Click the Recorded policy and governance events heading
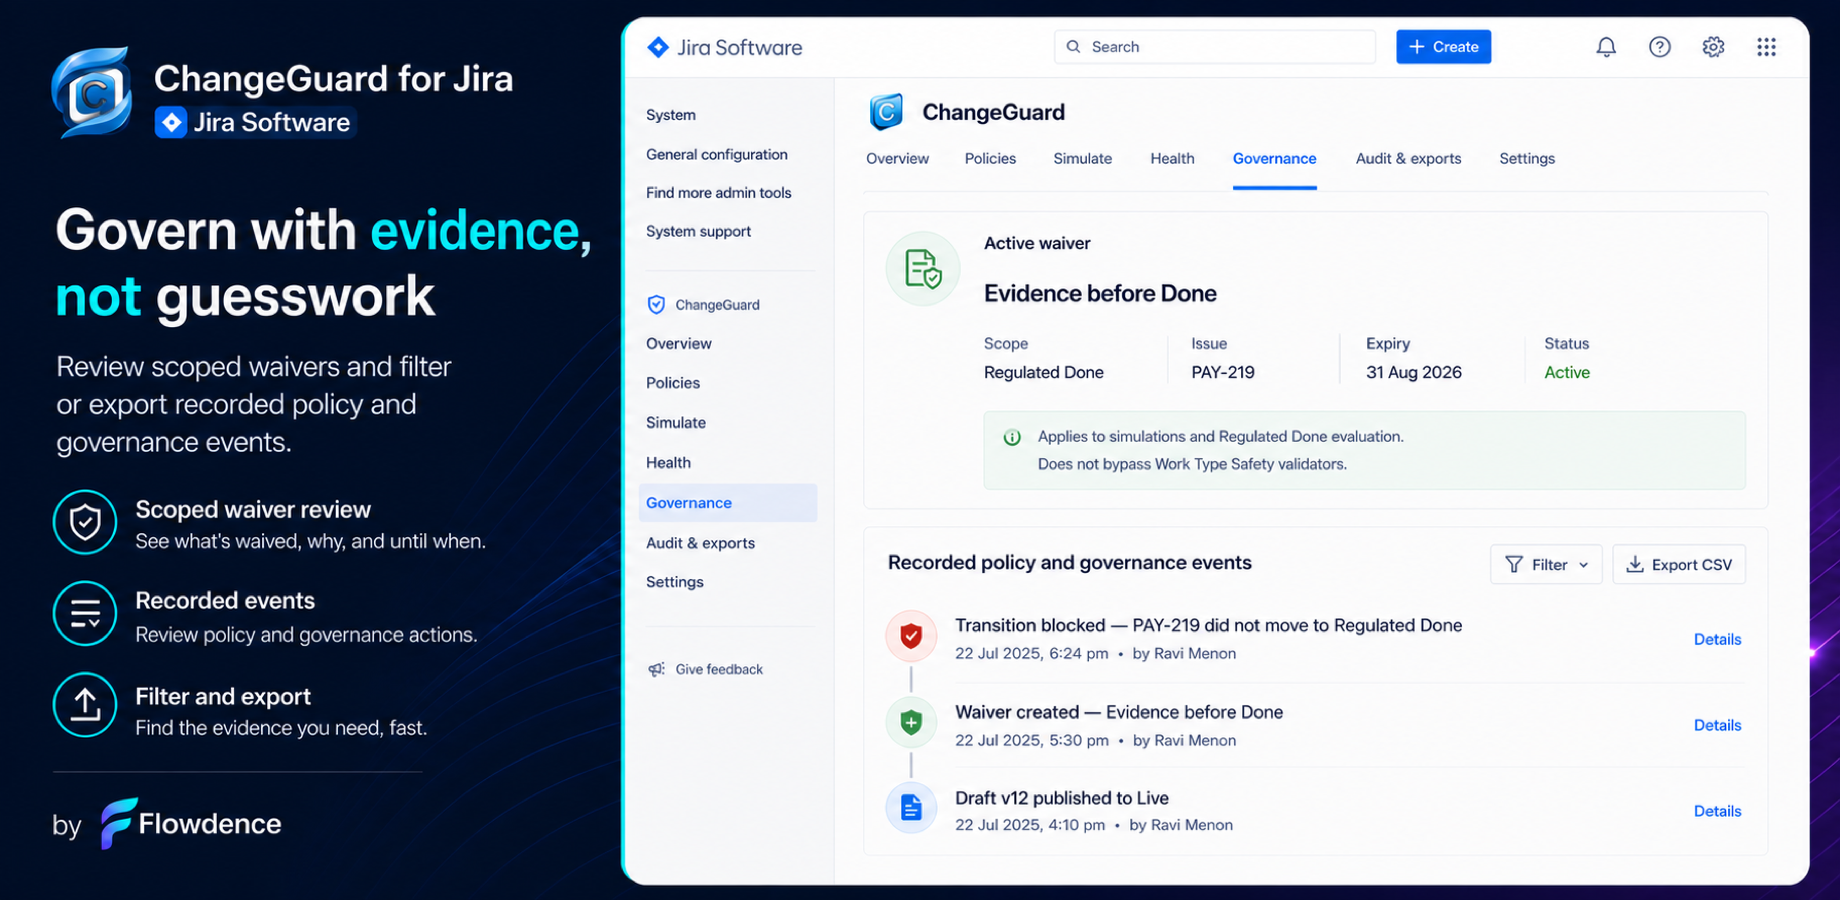This screenshot has height=900, width=1840. click(x=1070, y=563)
